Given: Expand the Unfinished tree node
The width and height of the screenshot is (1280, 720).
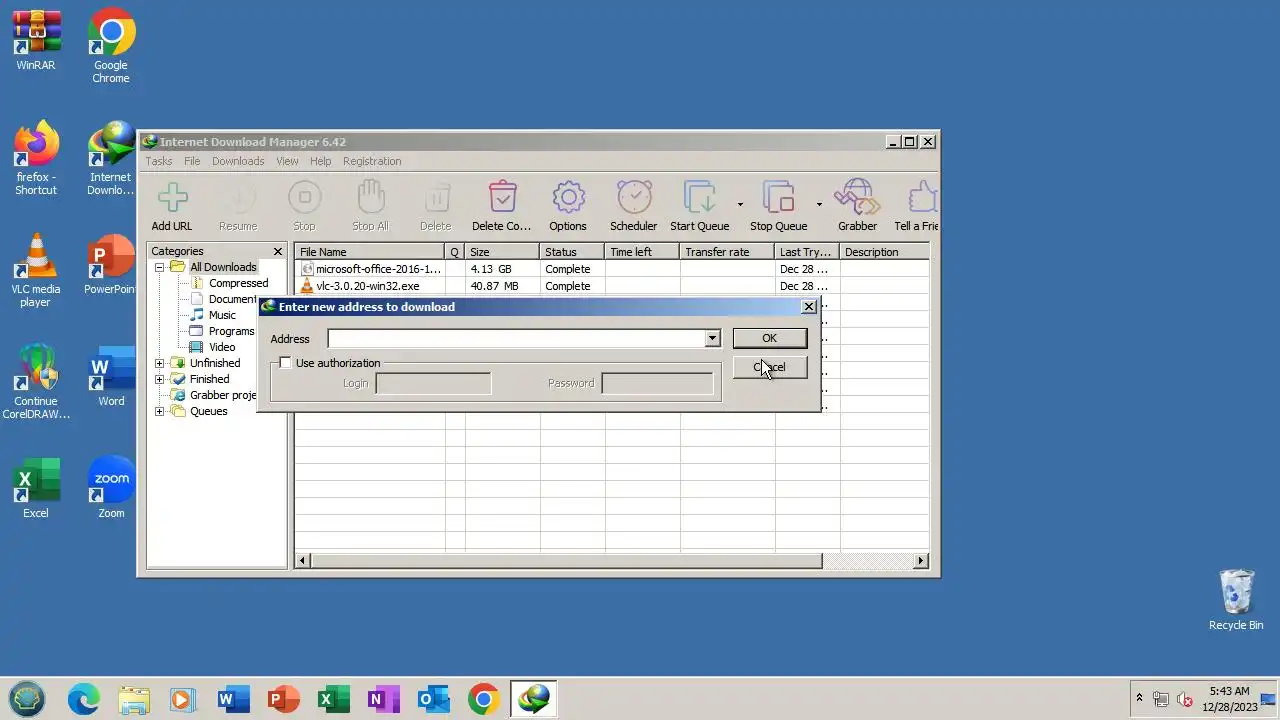Looking at the screenshot, I should point(160,363).
